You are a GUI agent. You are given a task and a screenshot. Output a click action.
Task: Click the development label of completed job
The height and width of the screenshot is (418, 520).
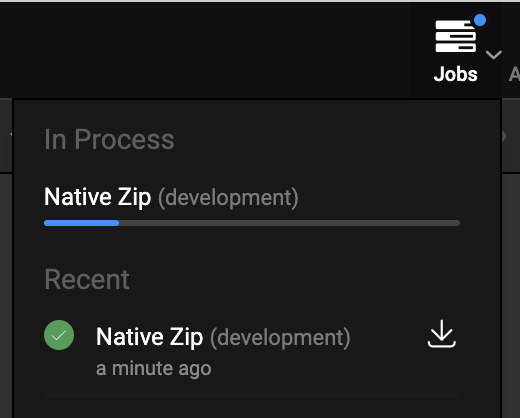coord(280,338)
